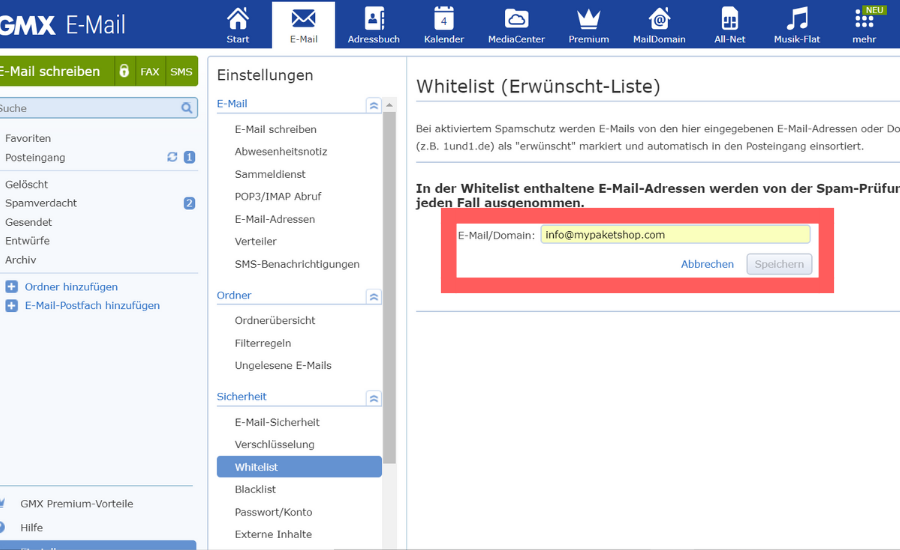
Task: Click the Abbrechen link
Action: point(707,264)
